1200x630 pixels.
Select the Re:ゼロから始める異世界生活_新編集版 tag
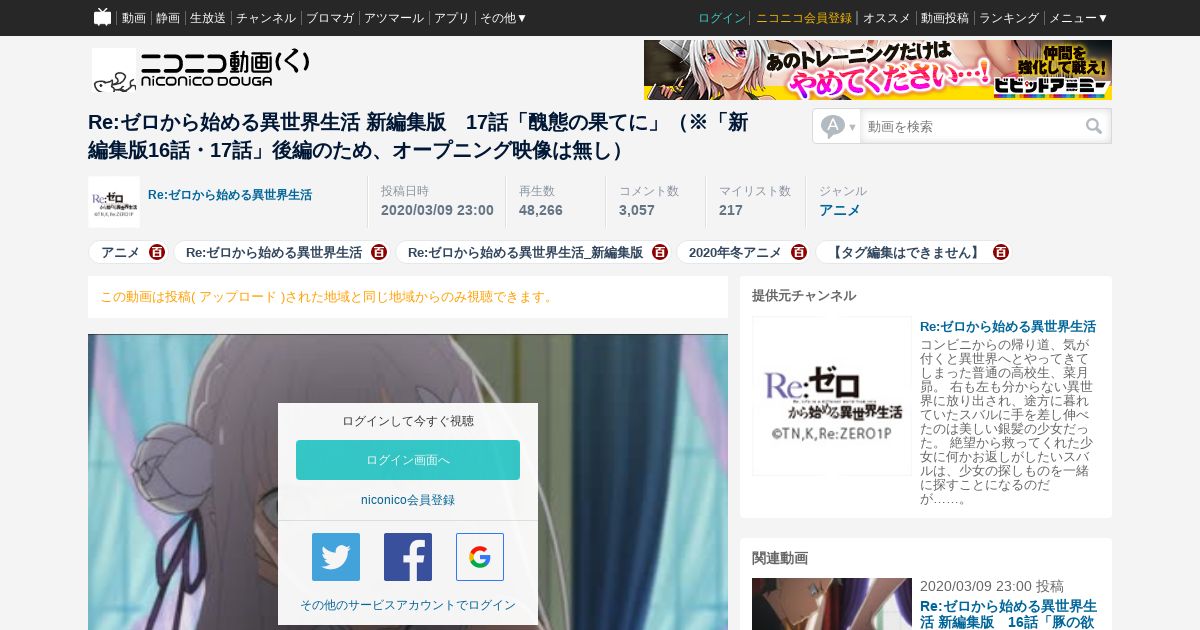pyautogui.click(x=525, y=252)
